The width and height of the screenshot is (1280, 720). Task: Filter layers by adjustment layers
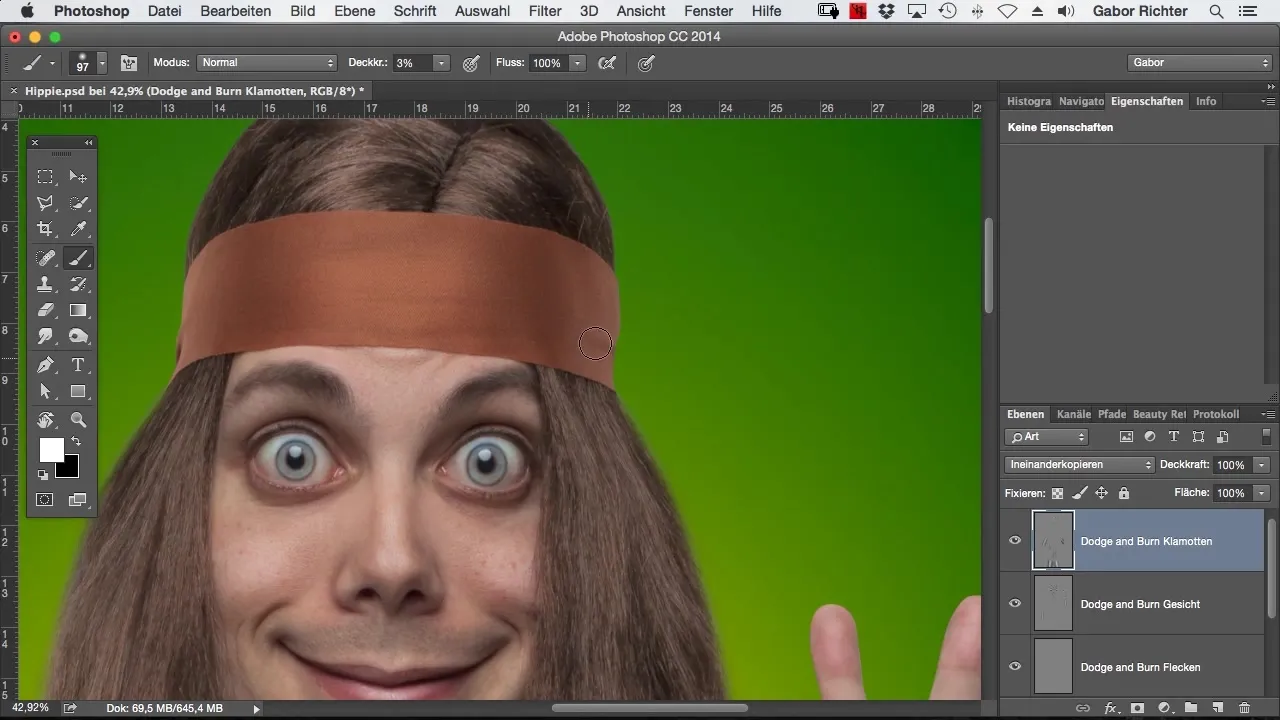[x=1150, y=437]
